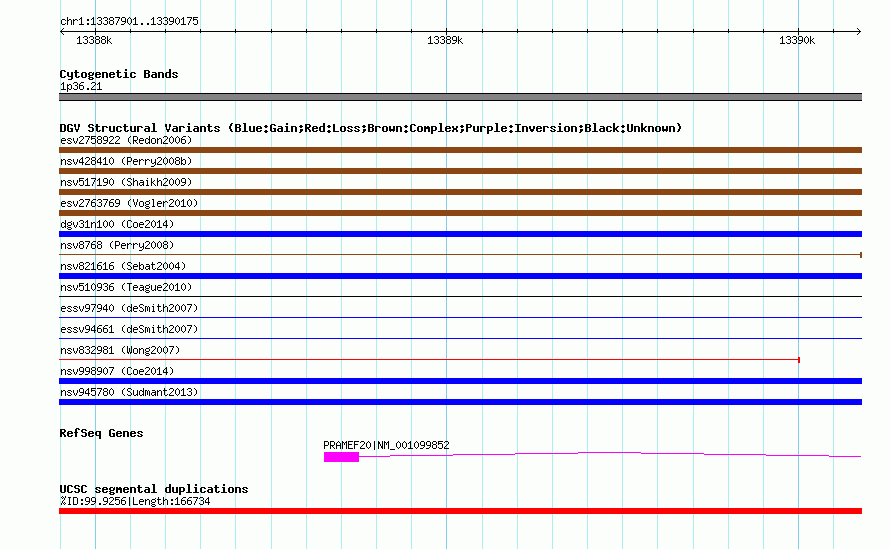Click the 1p36.21 band label
This screenshot has width=890, height=549.
click(81, 86)
